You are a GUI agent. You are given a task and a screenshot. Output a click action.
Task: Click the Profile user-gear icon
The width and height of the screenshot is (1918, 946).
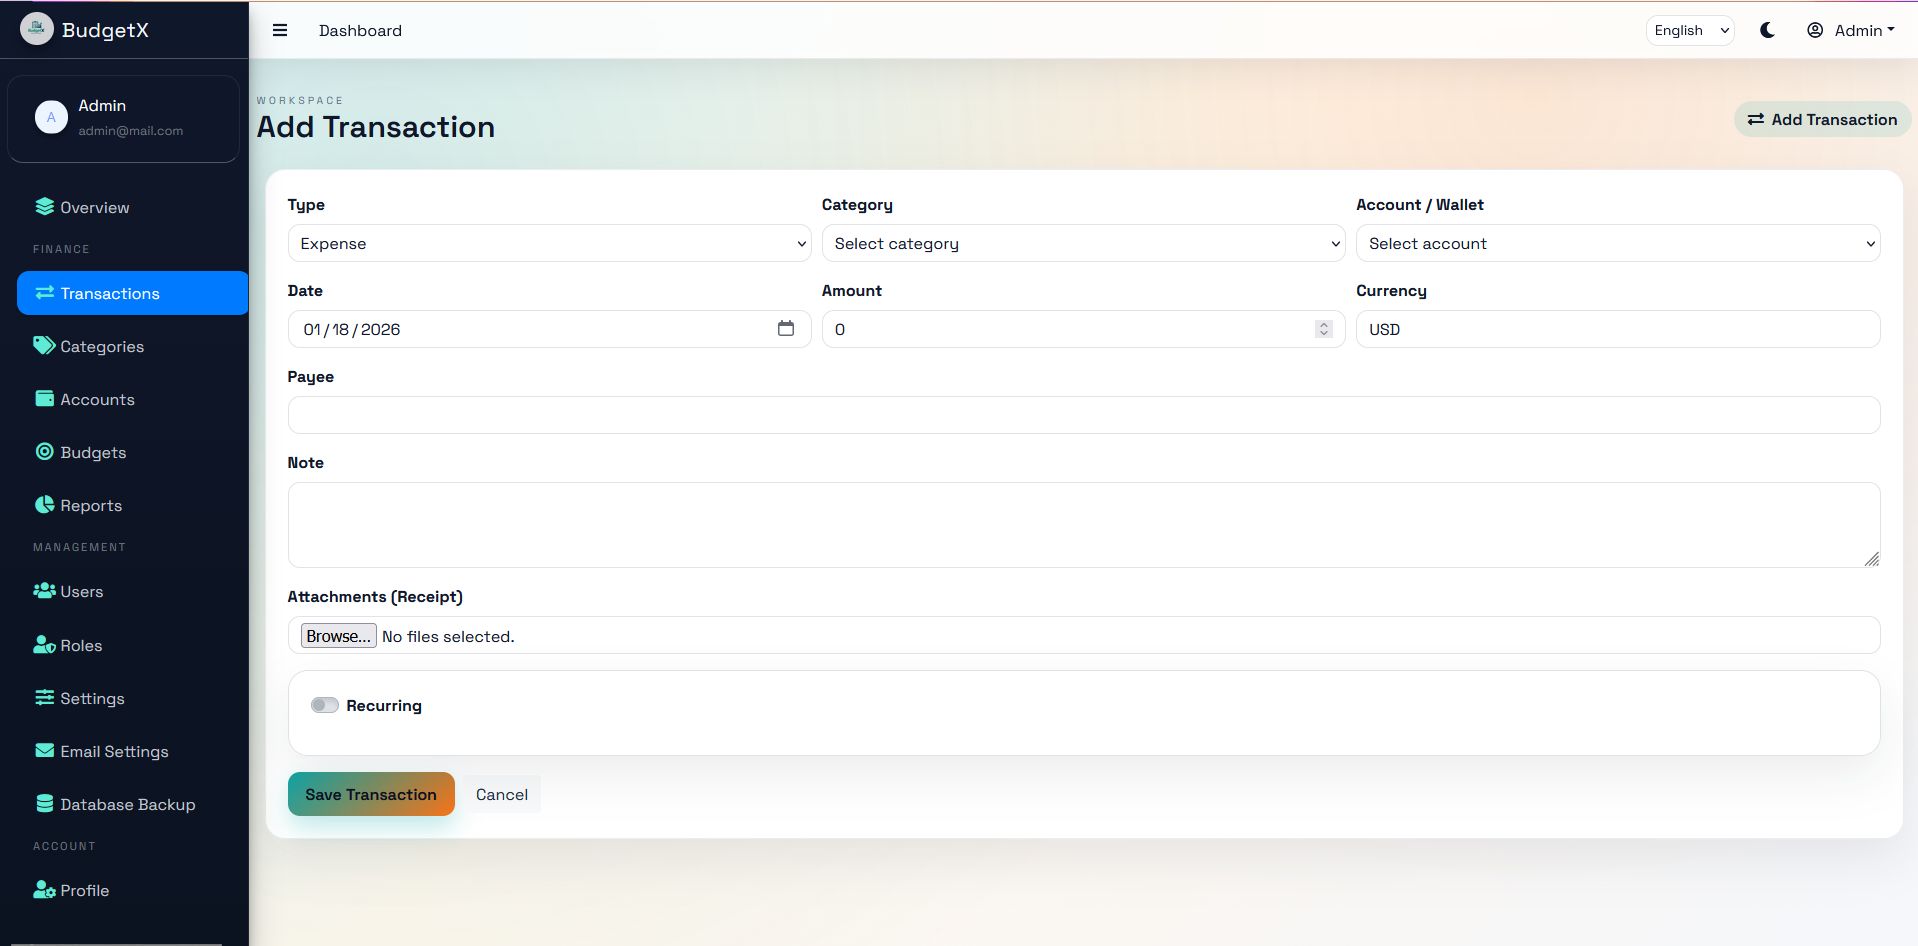coord(44,890)
